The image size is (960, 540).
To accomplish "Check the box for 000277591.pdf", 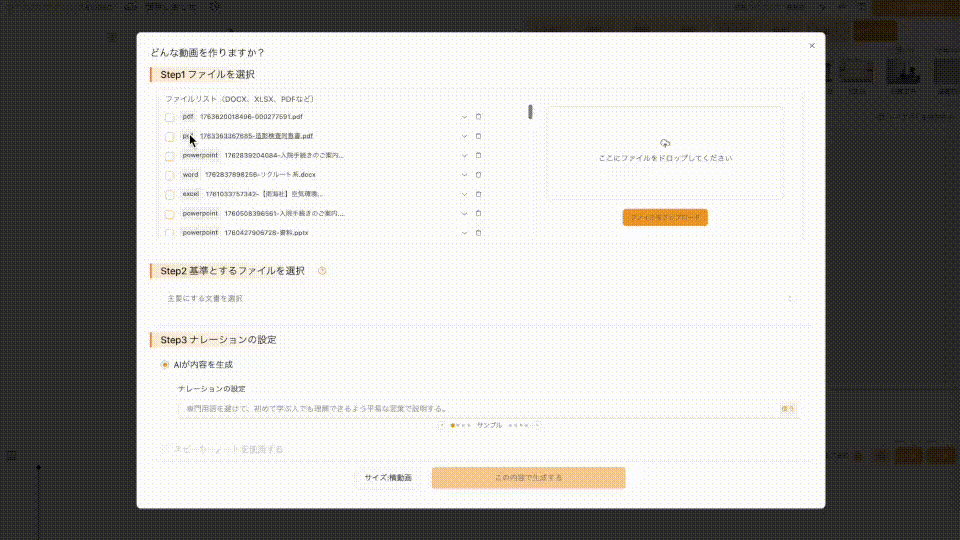I will click(170, 117).
